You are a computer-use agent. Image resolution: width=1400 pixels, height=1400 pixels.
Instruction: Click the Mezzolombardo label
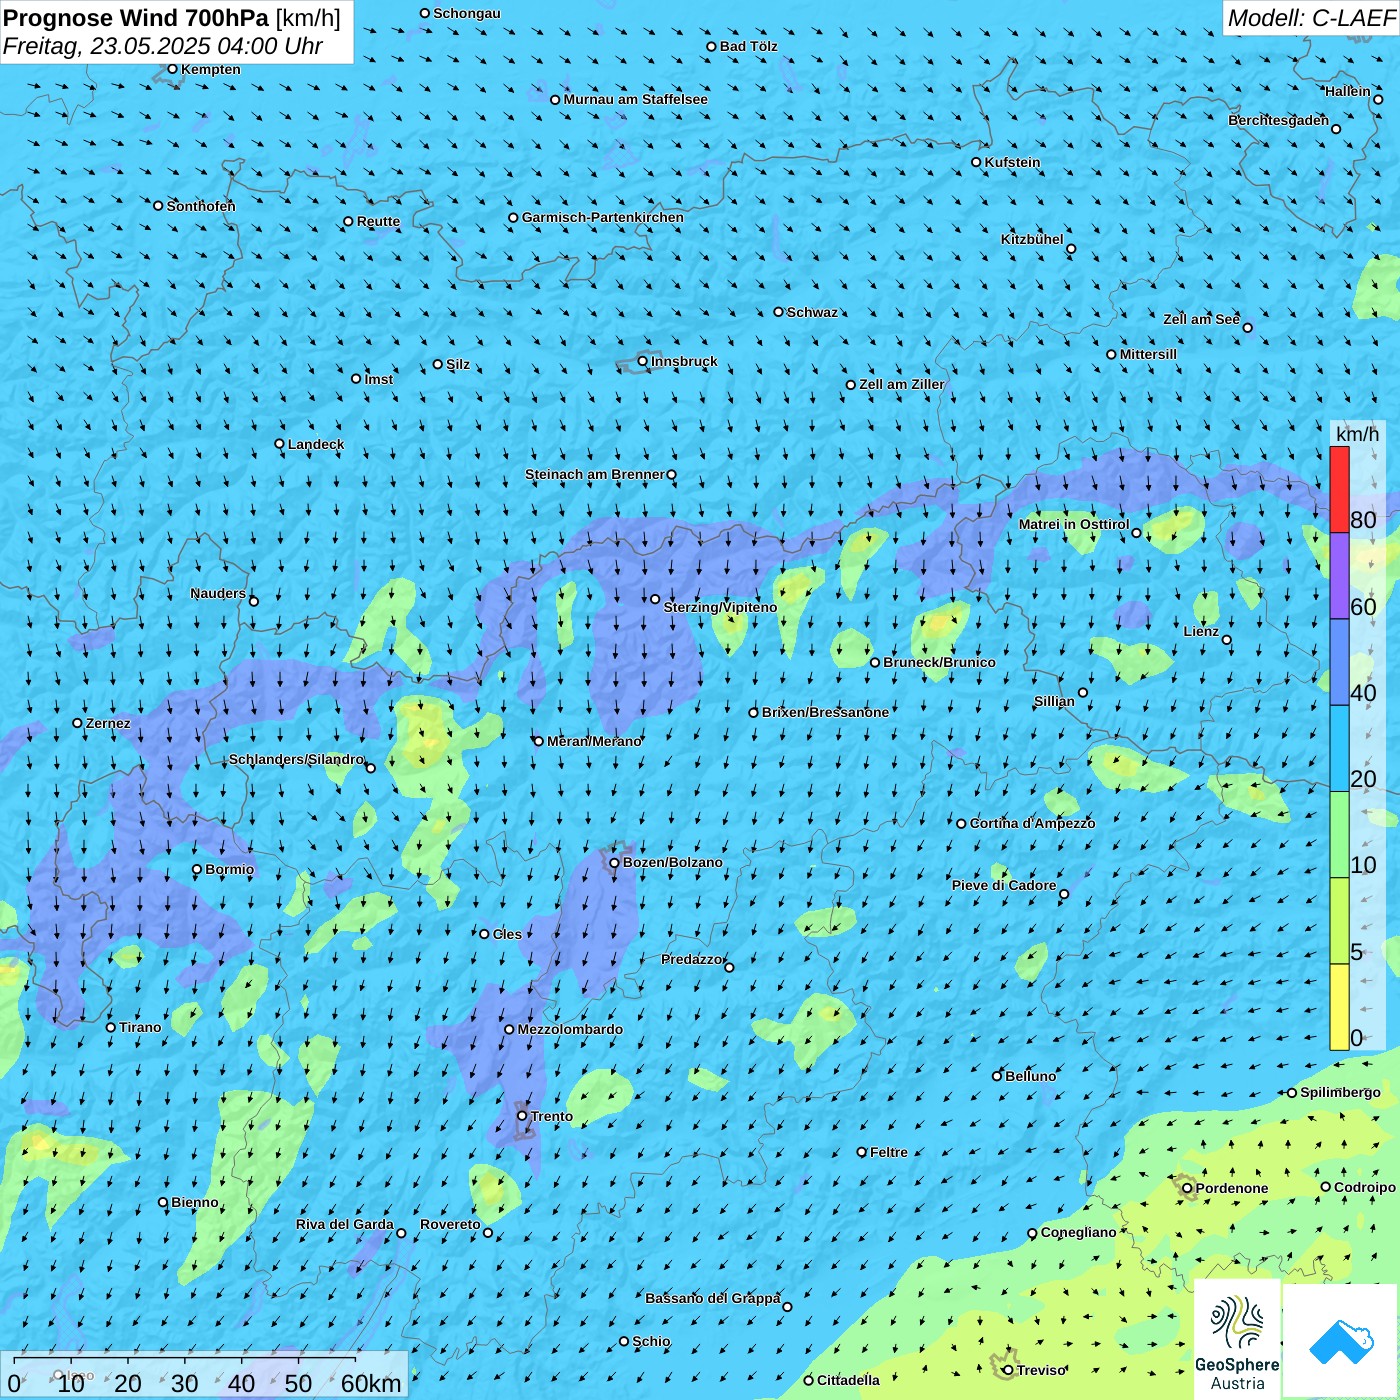[x=570, y=1029]
